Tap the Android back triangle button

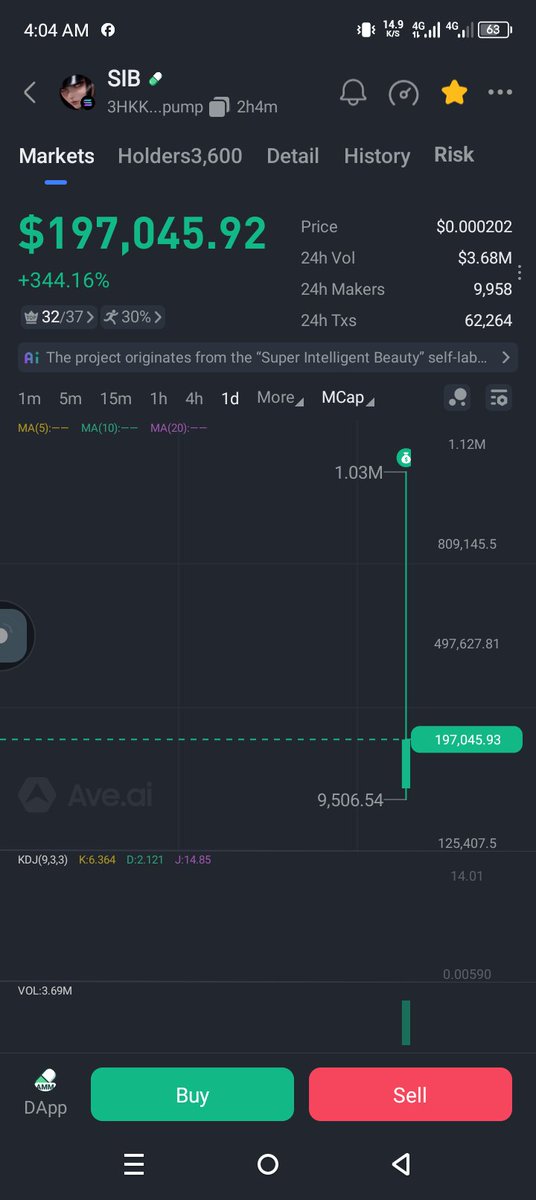[x=401, y=1164]
